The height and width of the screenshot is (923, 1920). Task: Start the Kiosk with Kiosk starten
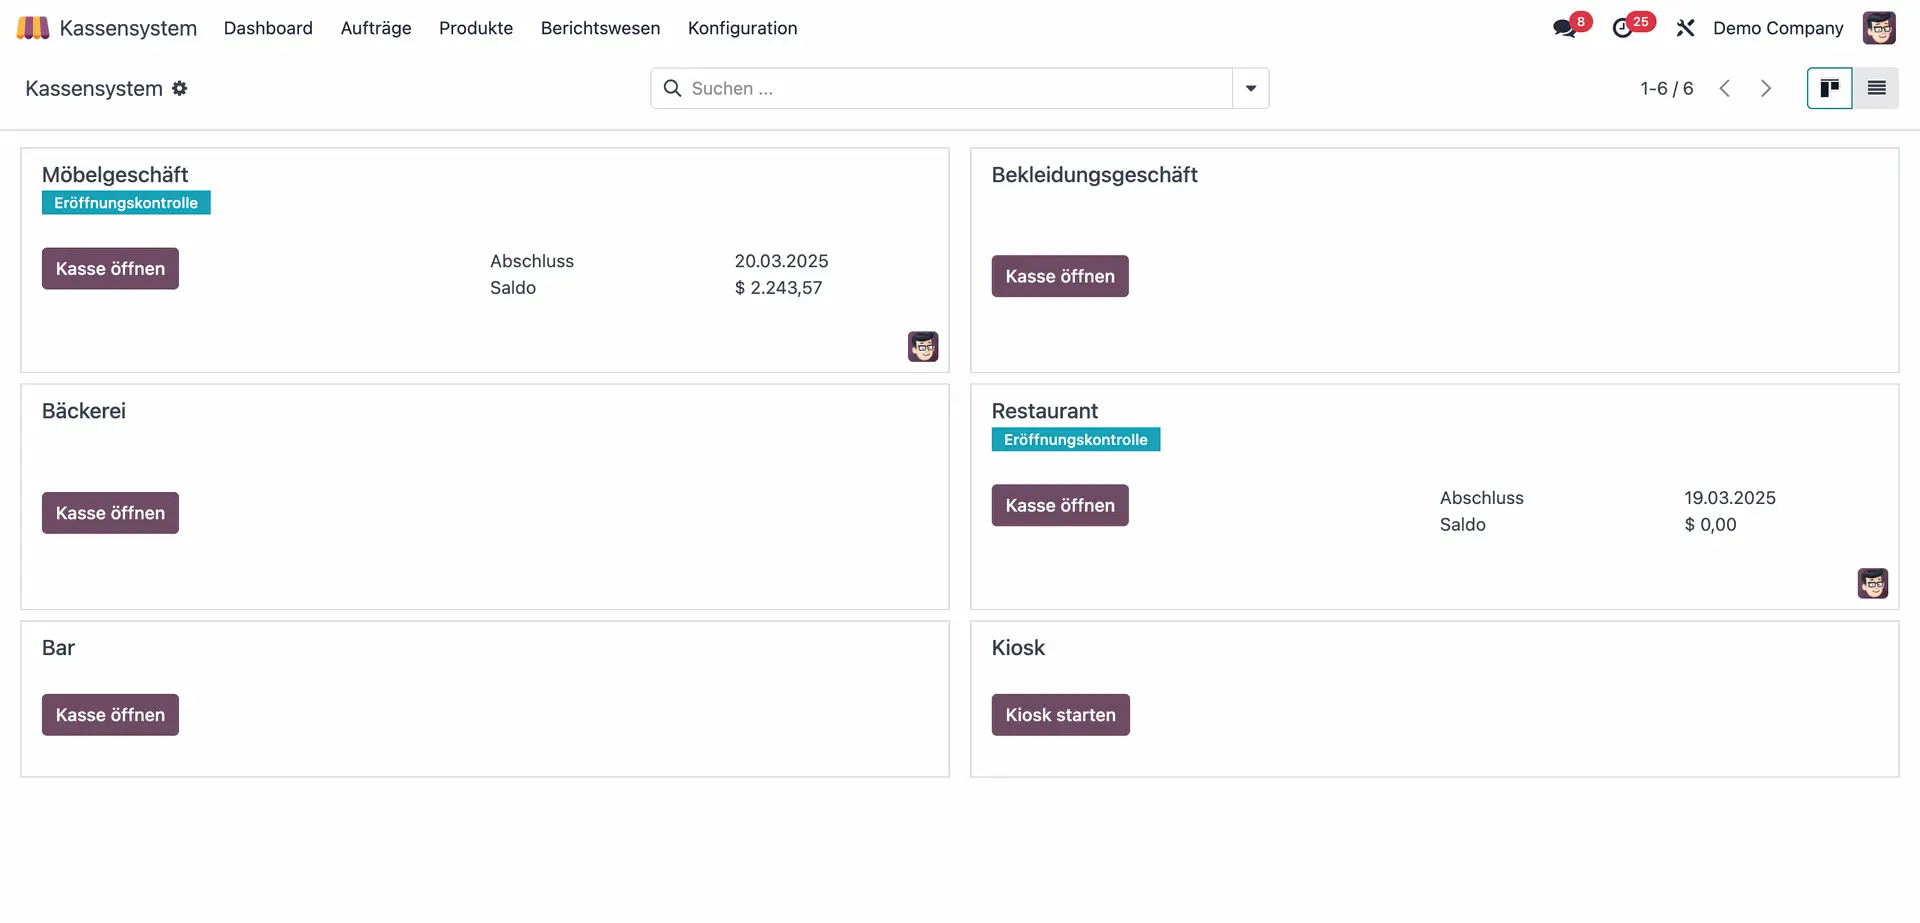(x=1060, y=714)
